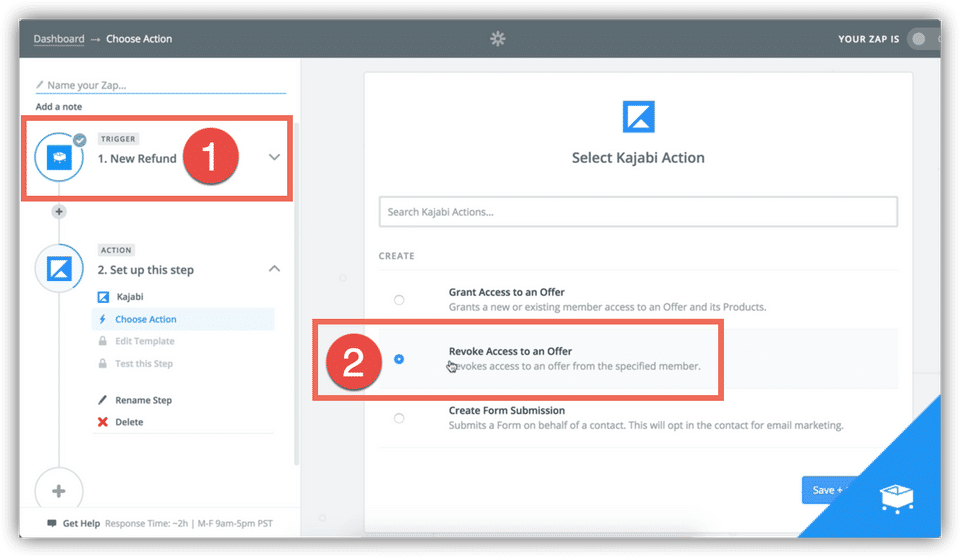Click the lock icon beside Edit Template
This screenshot has height=557, width=960.
[x=103, y=341]
